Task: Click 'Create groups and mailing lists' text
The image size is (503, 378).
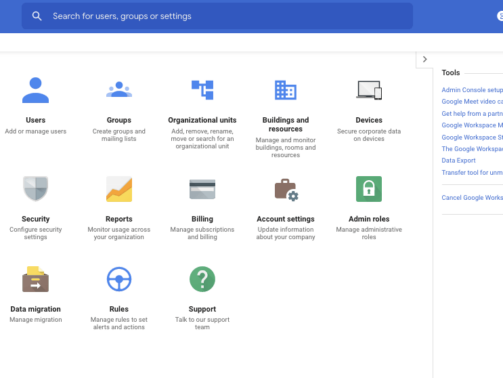Action: (119, 135)
